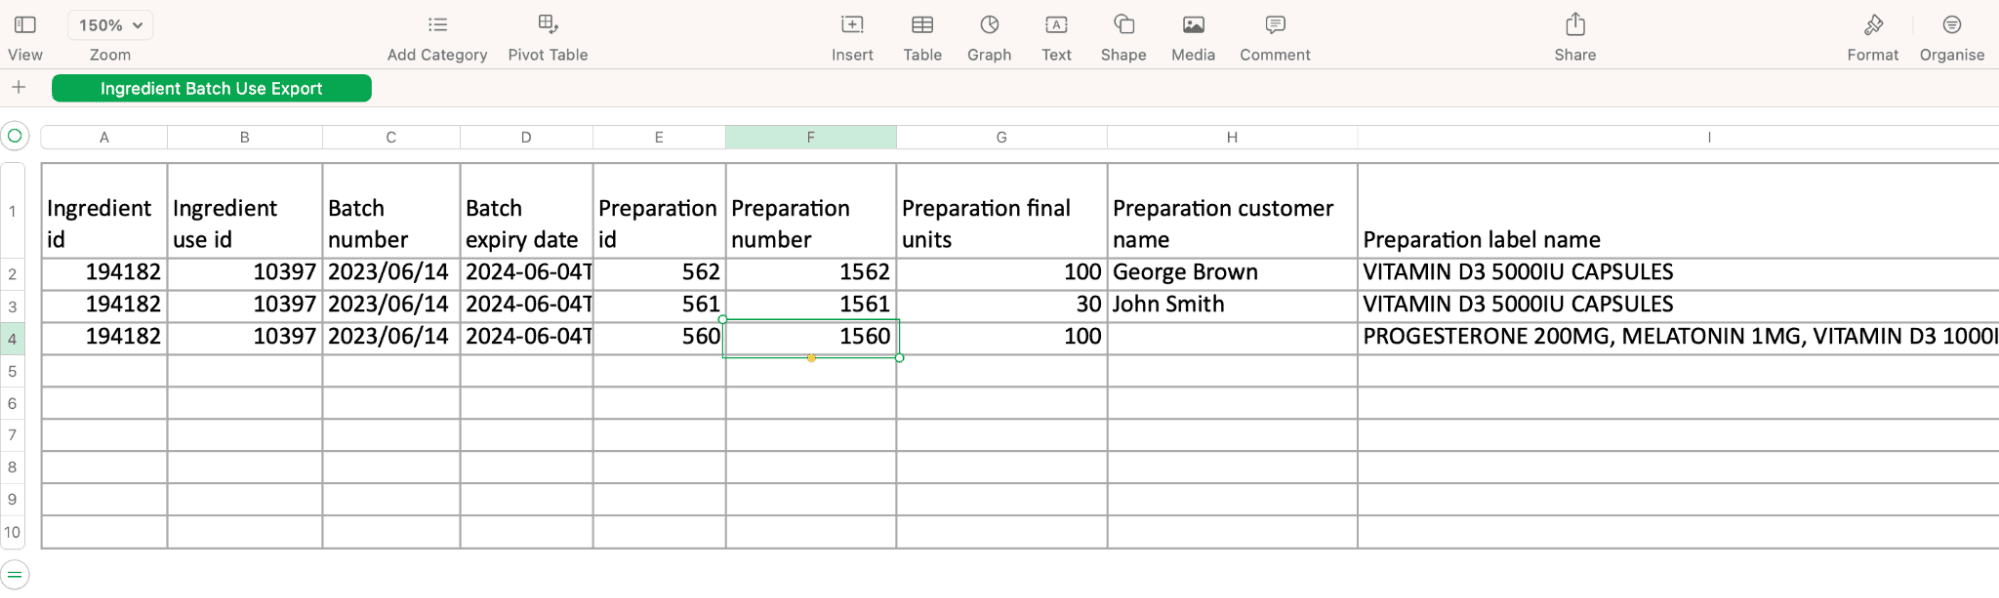Click the add-row handle below the table
1999x598 pixels.
tap(15, 574)
